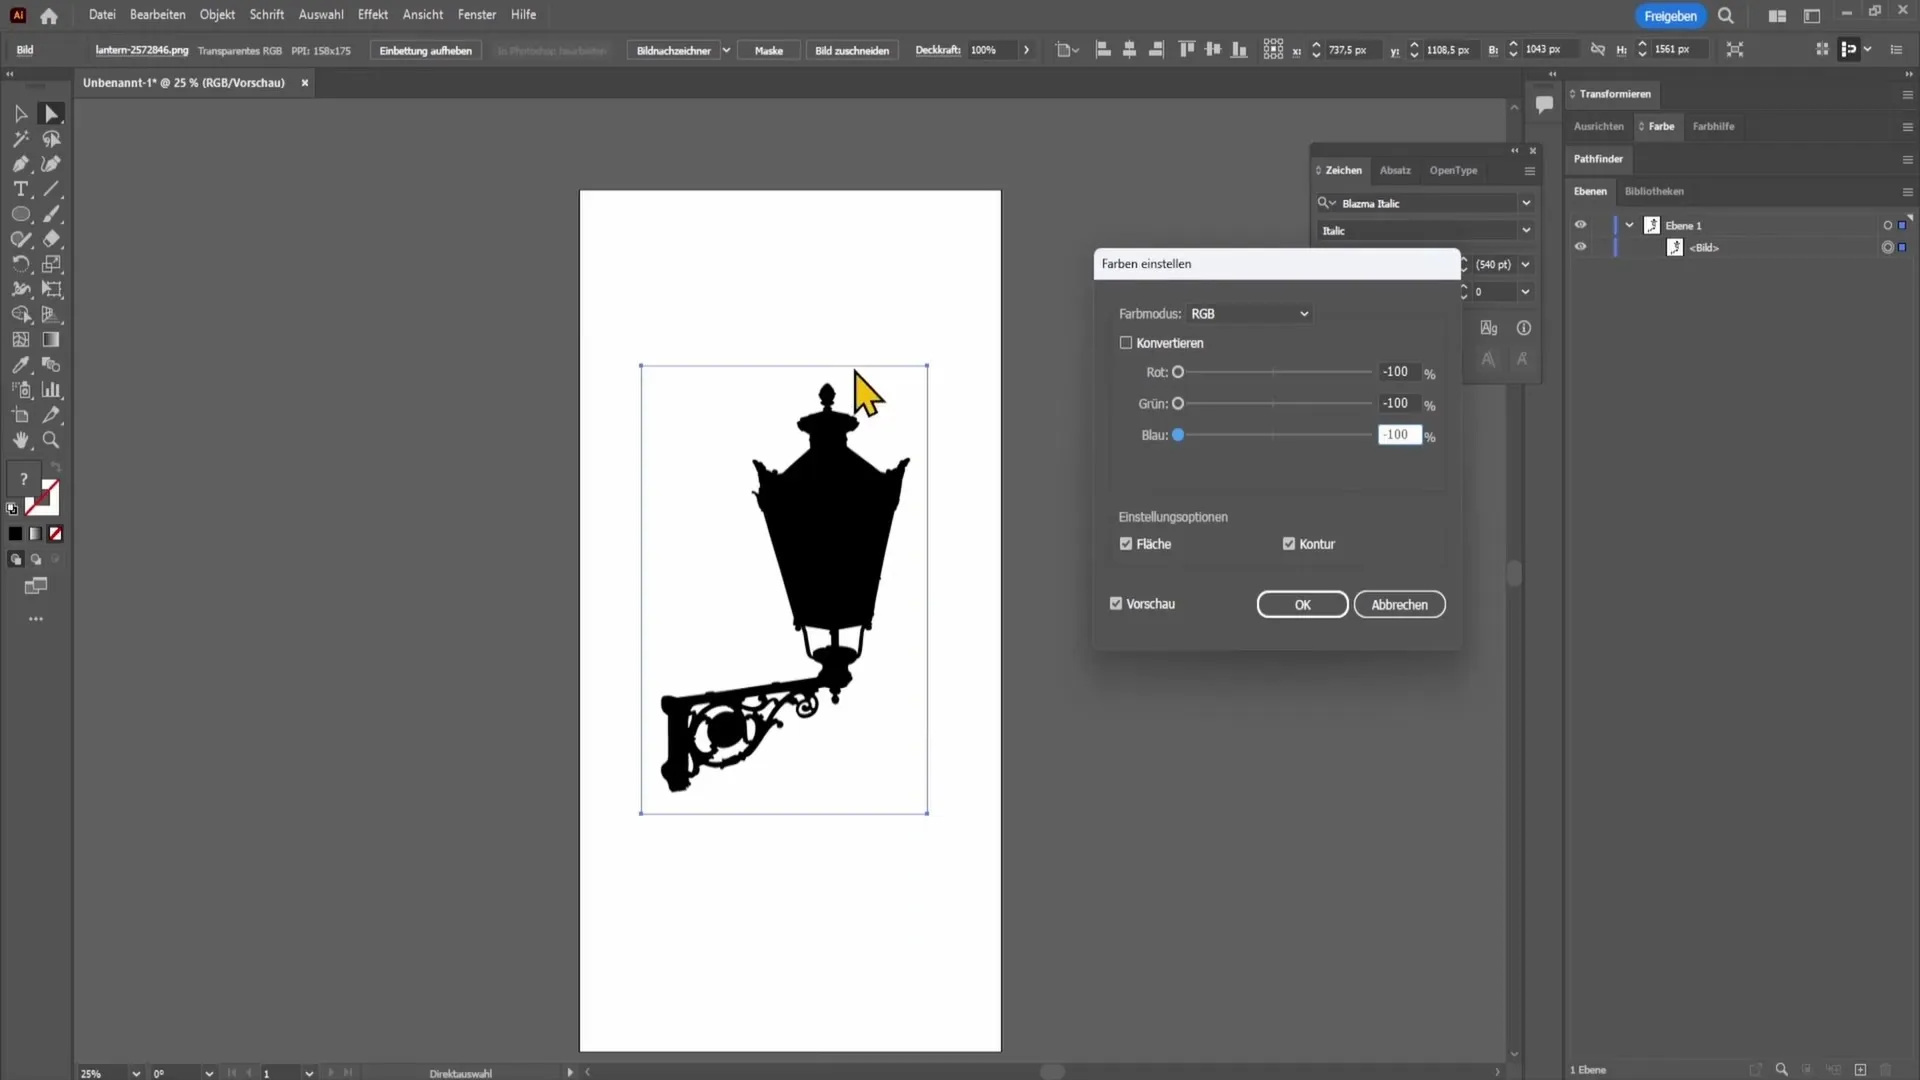The width and height of the screenshot is (1920, 1080).
Task: Toggle the Vorschau preview checkbox
Action: pos(1116,604)
